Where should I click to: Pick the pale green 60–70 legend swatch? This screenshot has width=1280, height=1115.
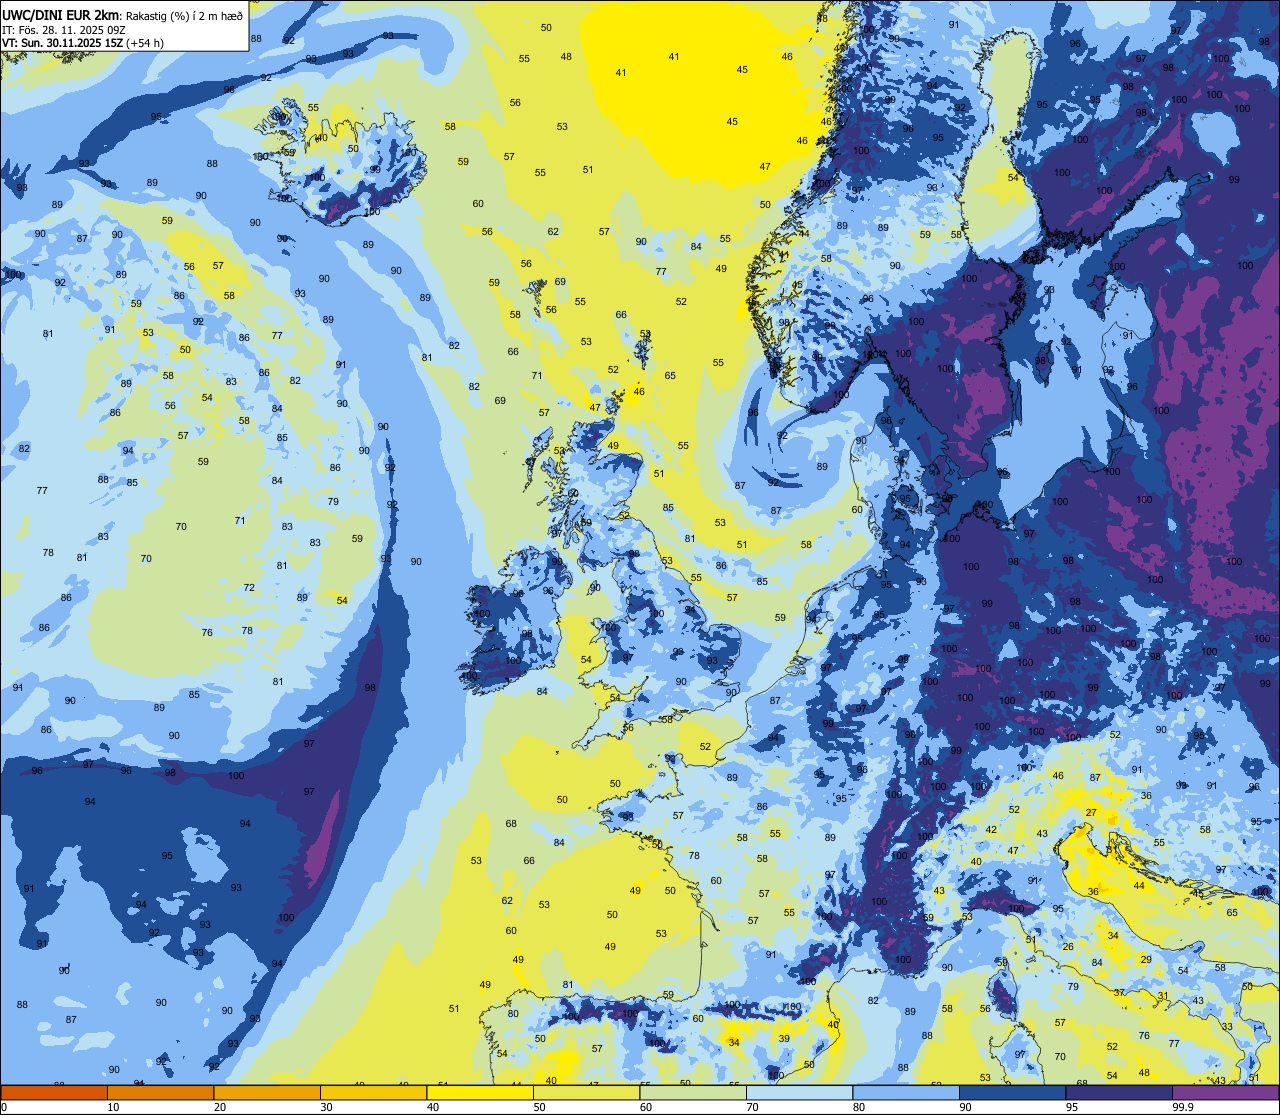tap(693, 1092)
